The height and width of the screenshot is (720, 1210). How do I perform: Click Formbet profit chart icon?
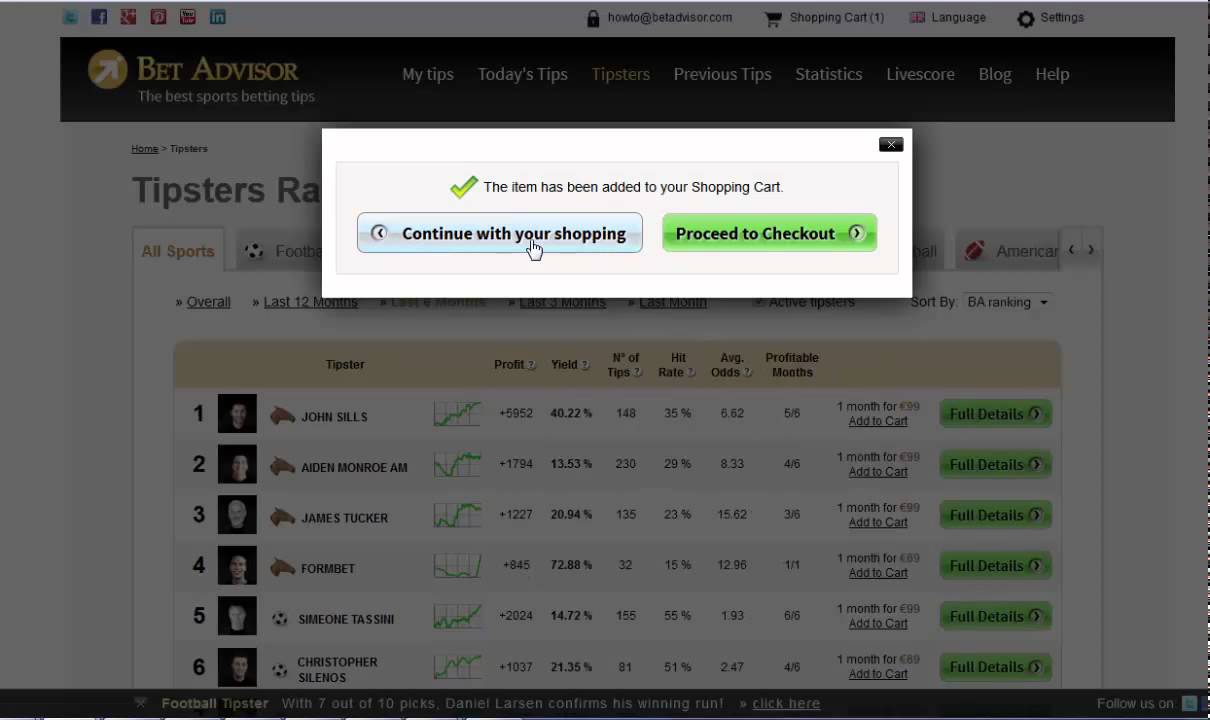coord(457,565)
